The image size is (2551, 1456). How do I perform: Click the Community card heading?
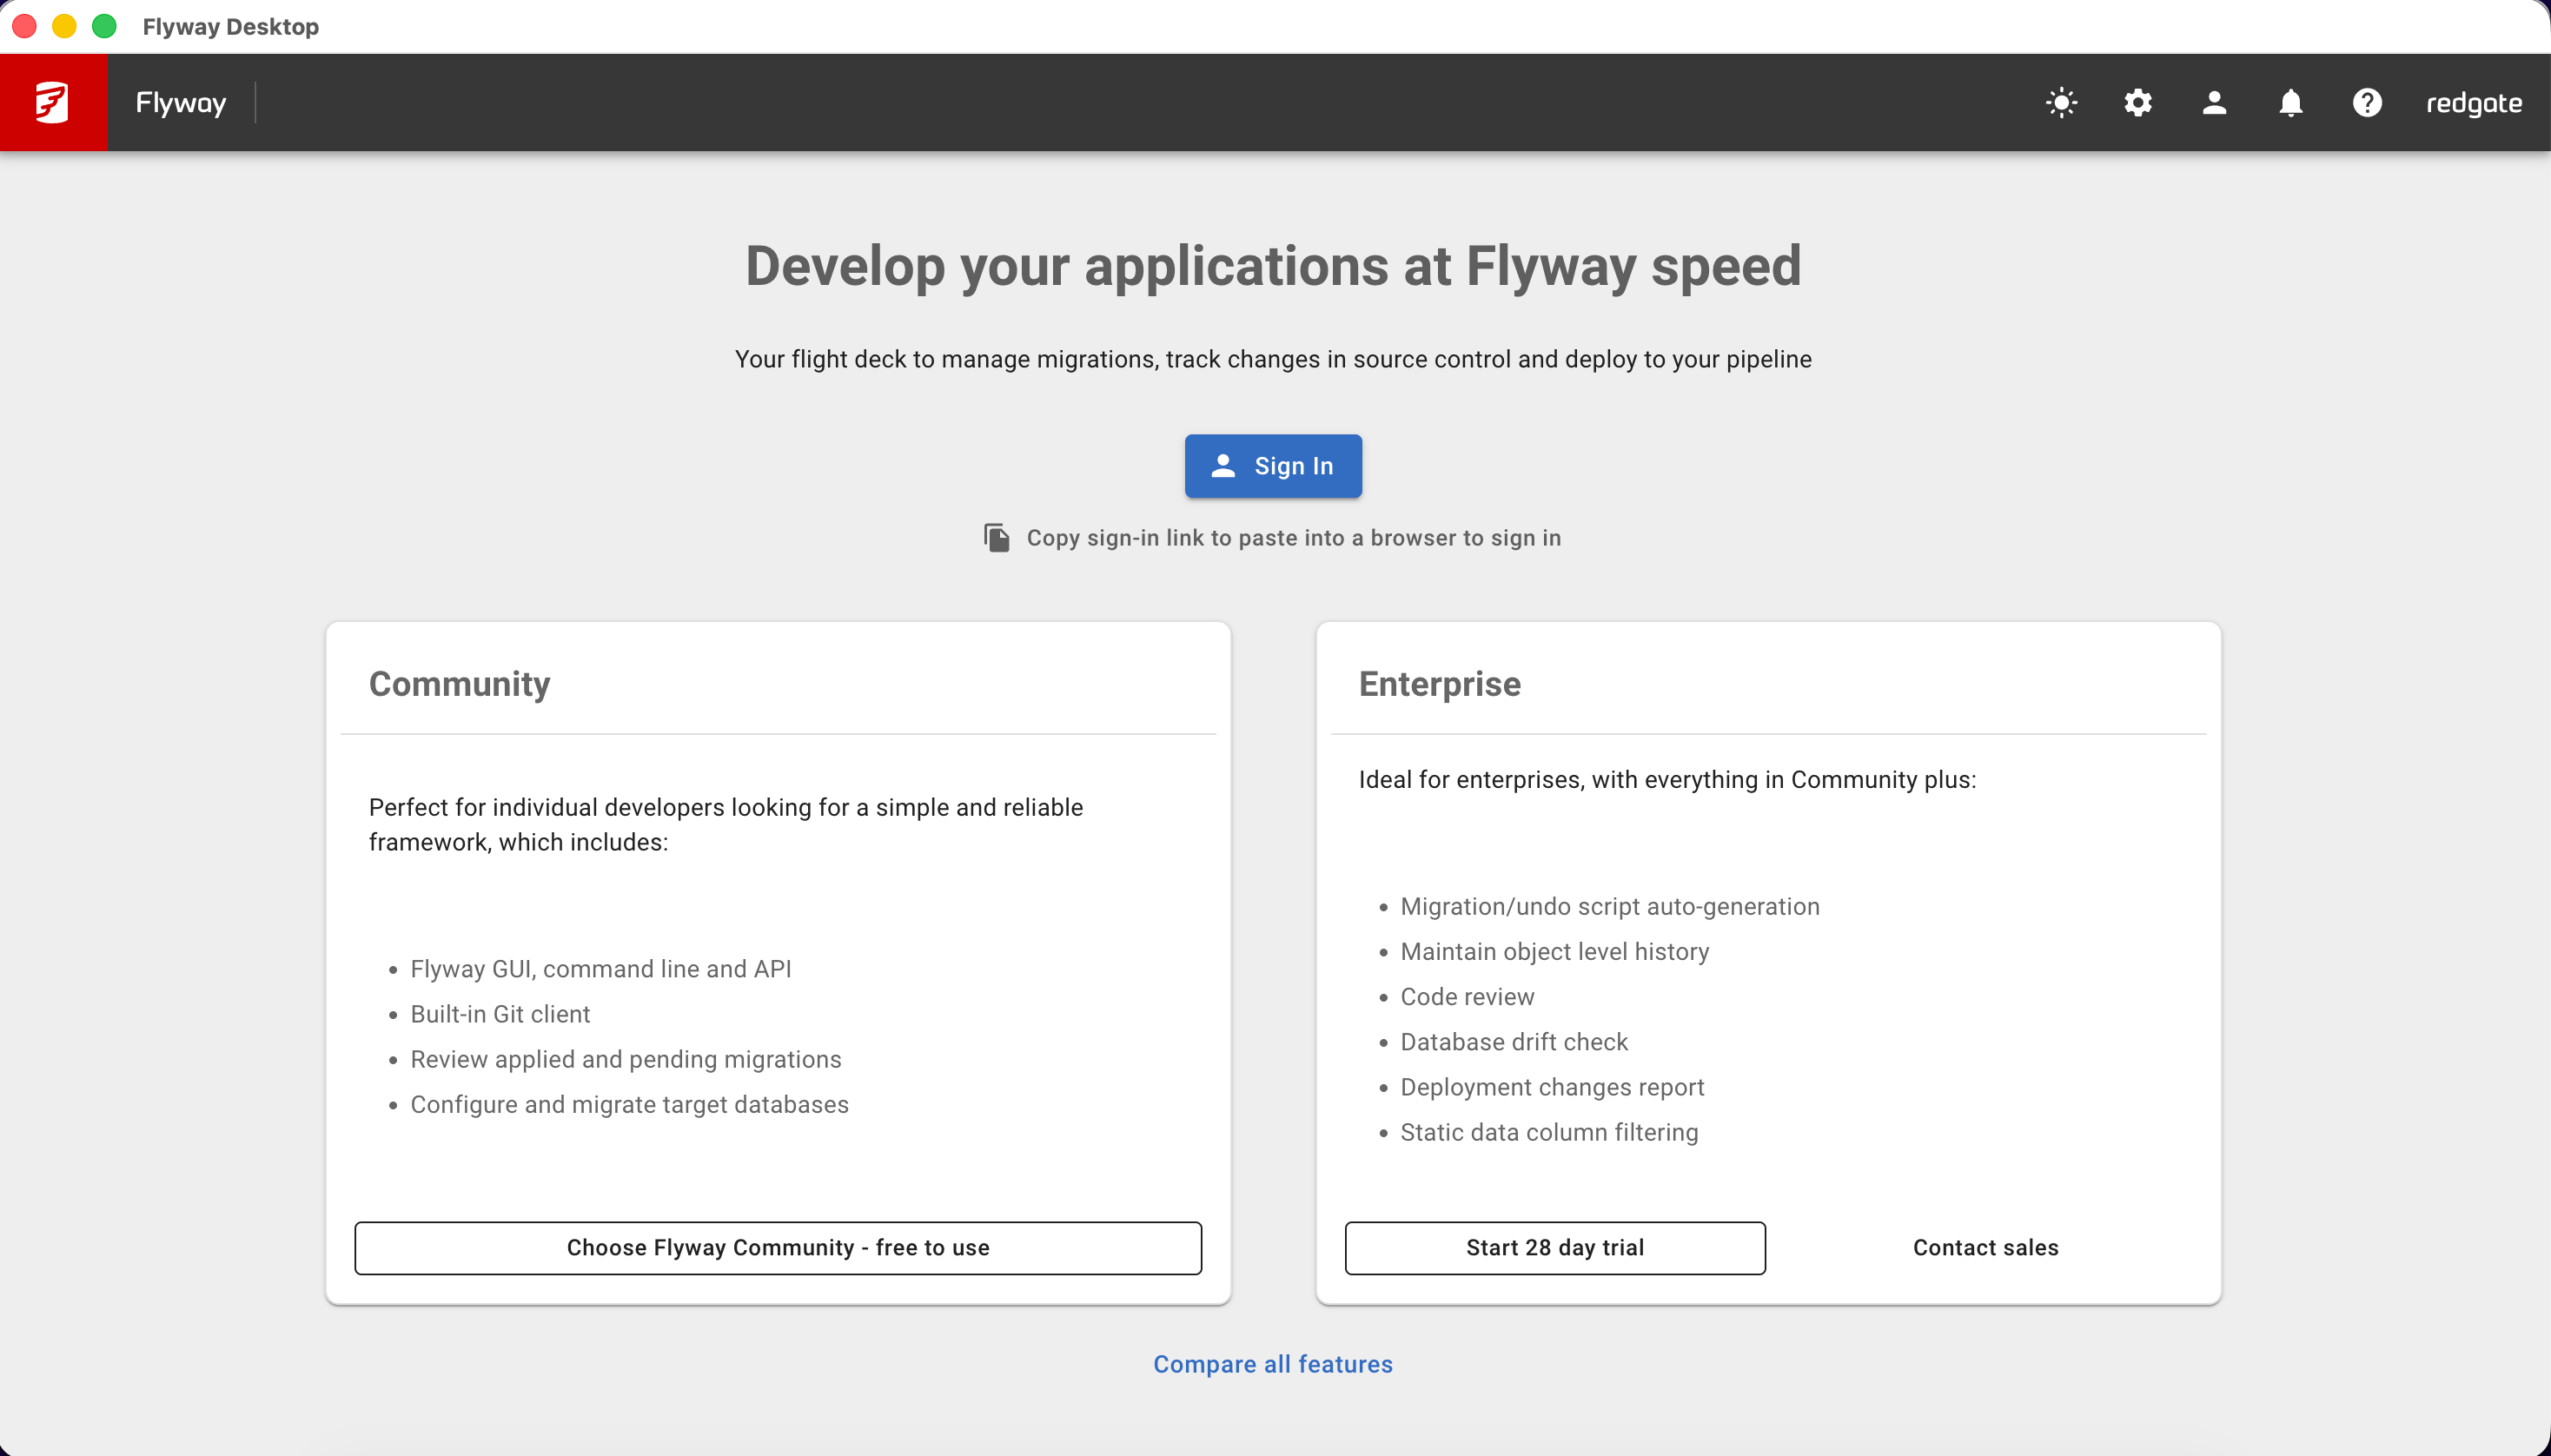click(x=460, y=684)
